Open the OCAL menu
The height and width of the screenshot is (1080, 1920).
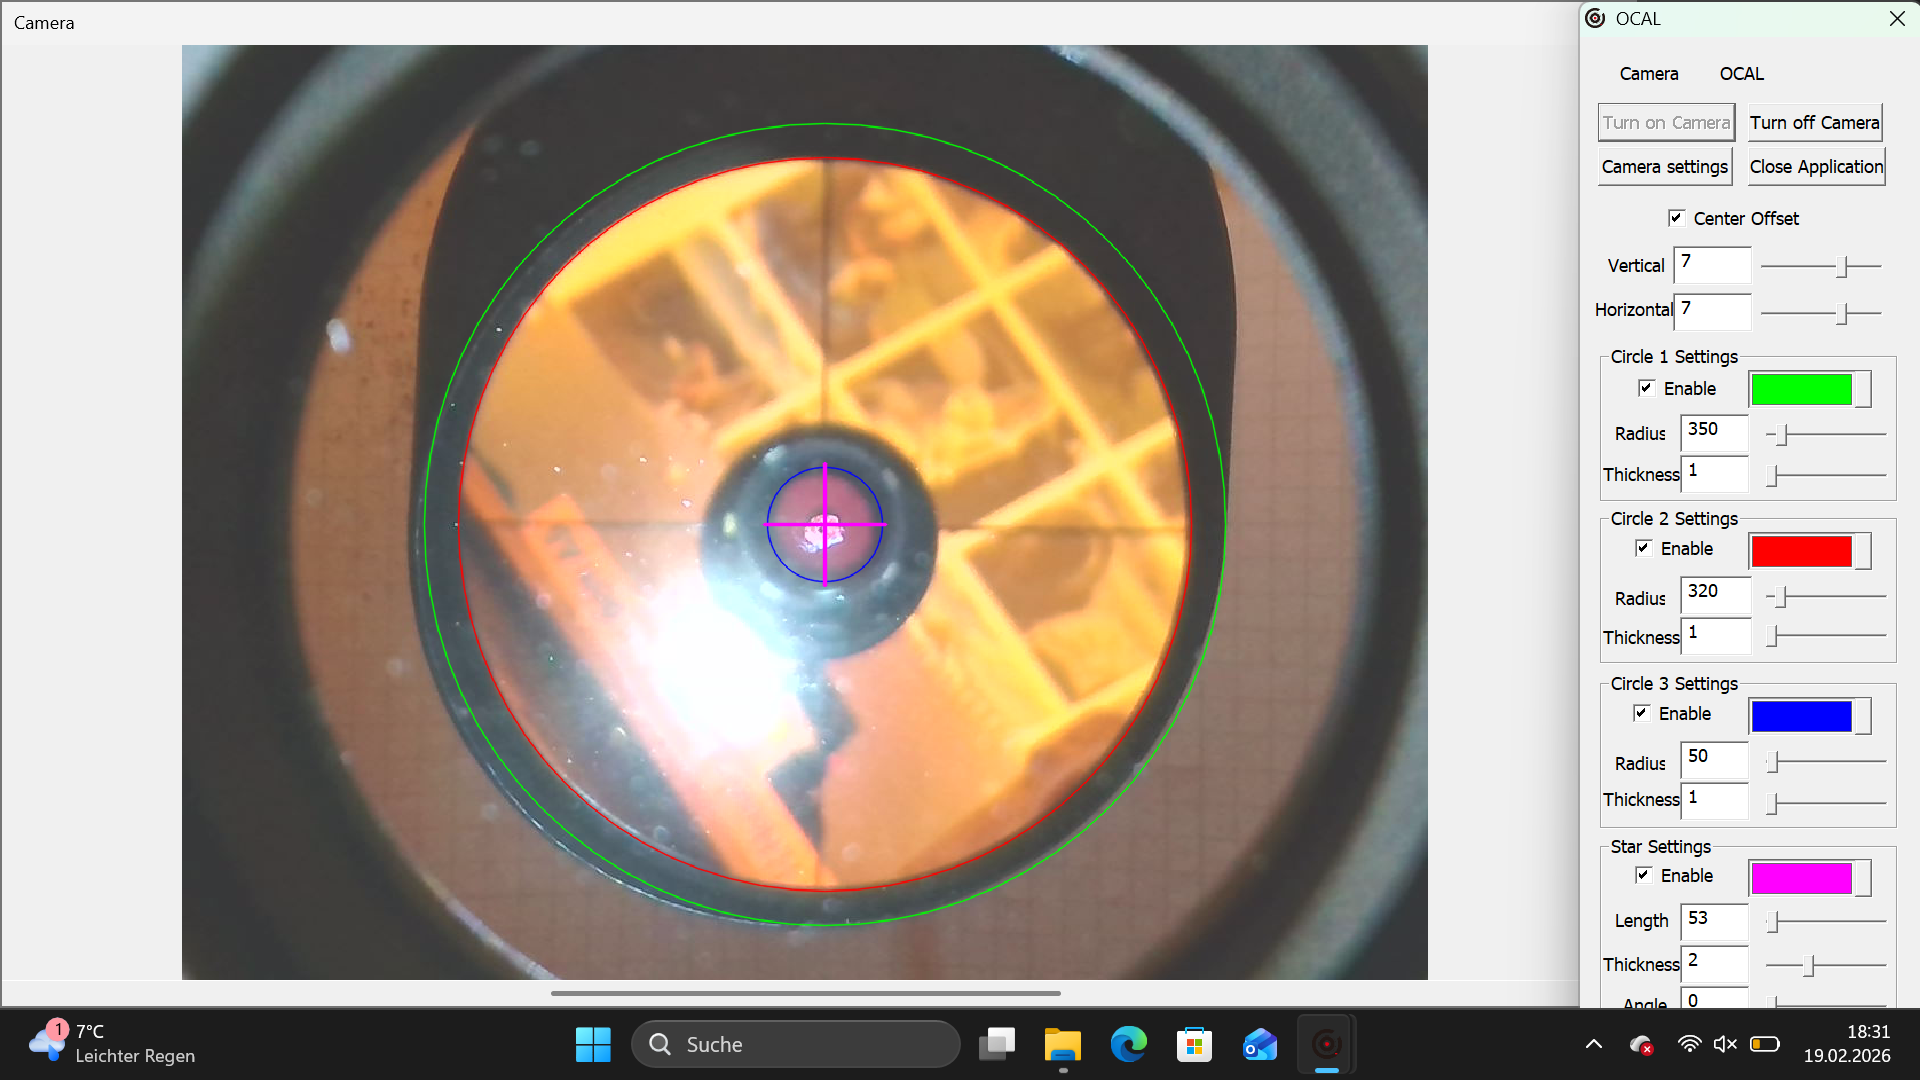(x=1741, y=74)
